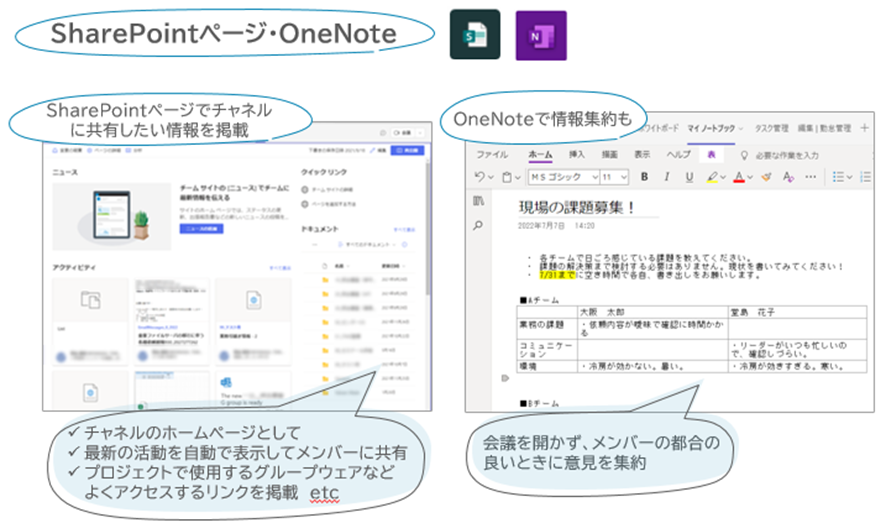Add a new tab with plus icon
This screenshot has width=886, height=523.
pos(865,128)
